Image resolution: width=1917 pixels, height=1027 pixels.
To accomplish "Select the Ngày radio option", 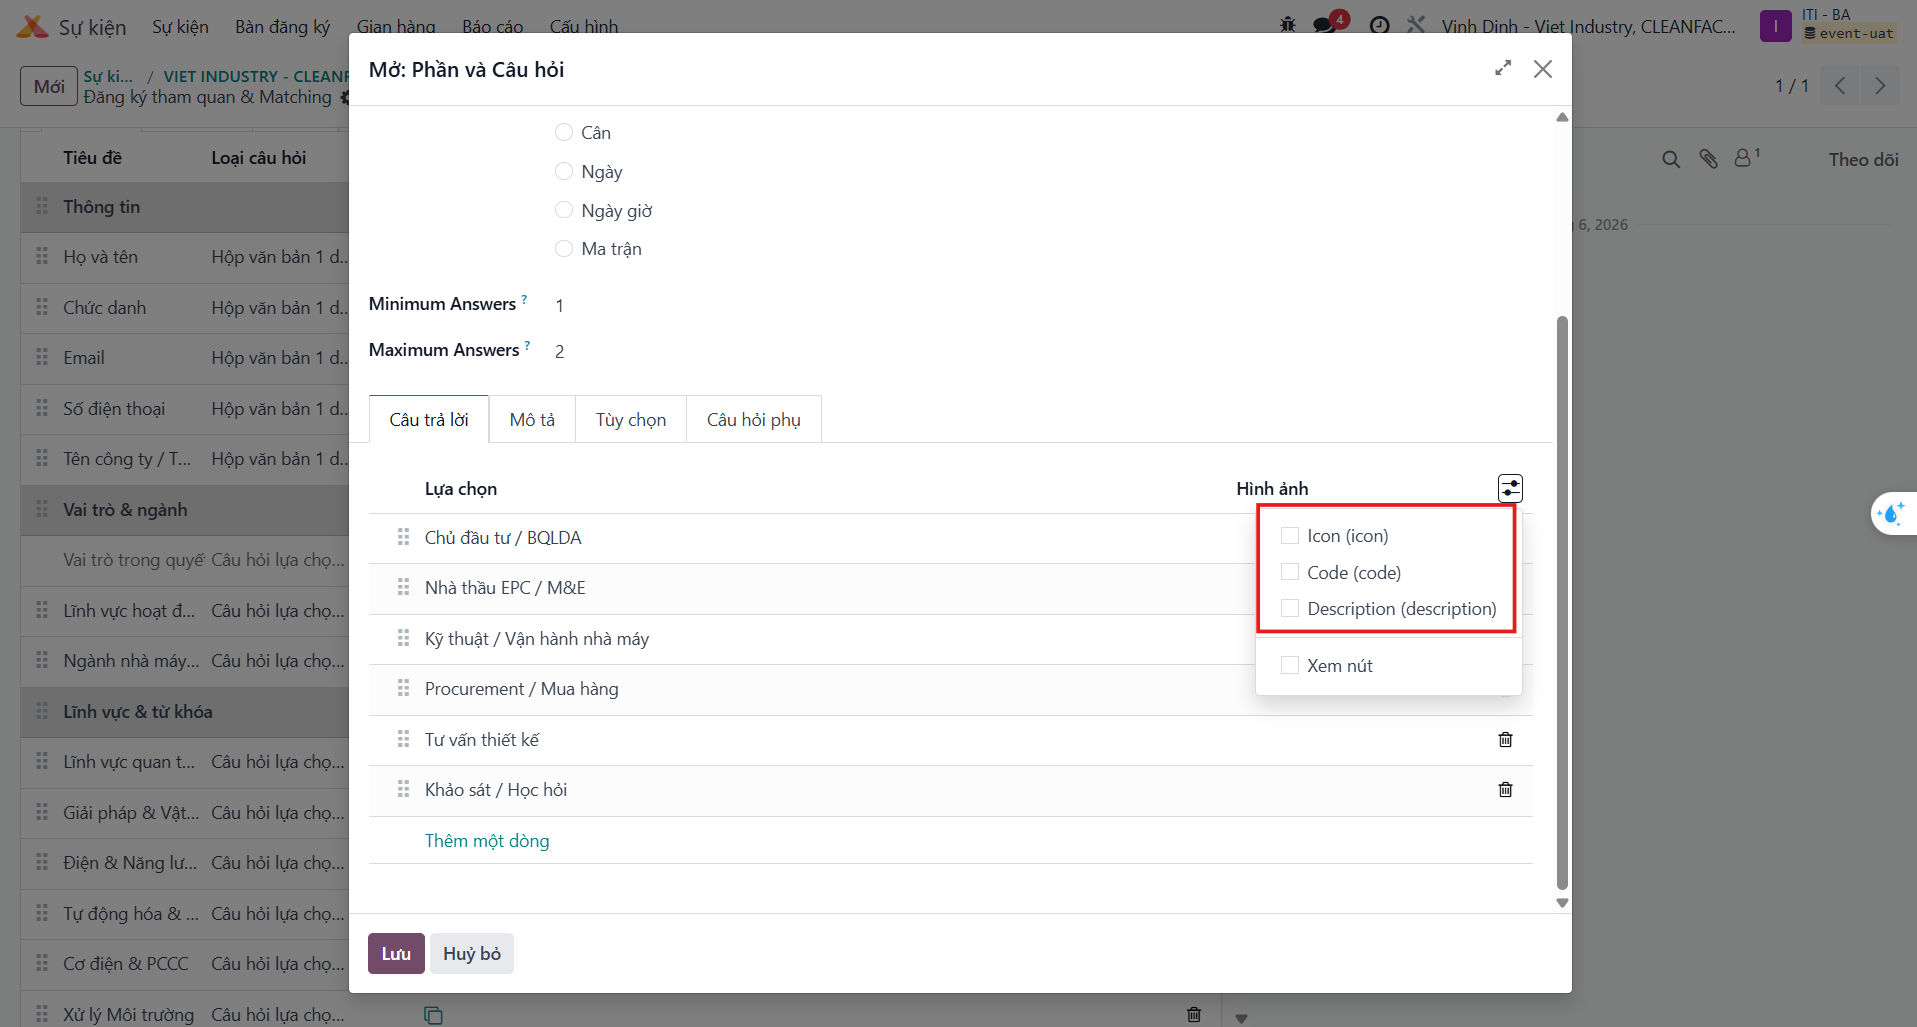I will [x=564, y=171].
